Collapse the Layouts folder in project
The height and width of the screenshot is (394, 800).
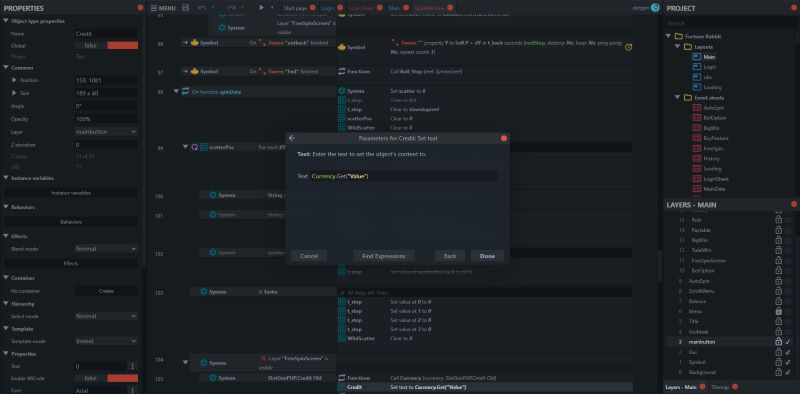coord(677,46)
